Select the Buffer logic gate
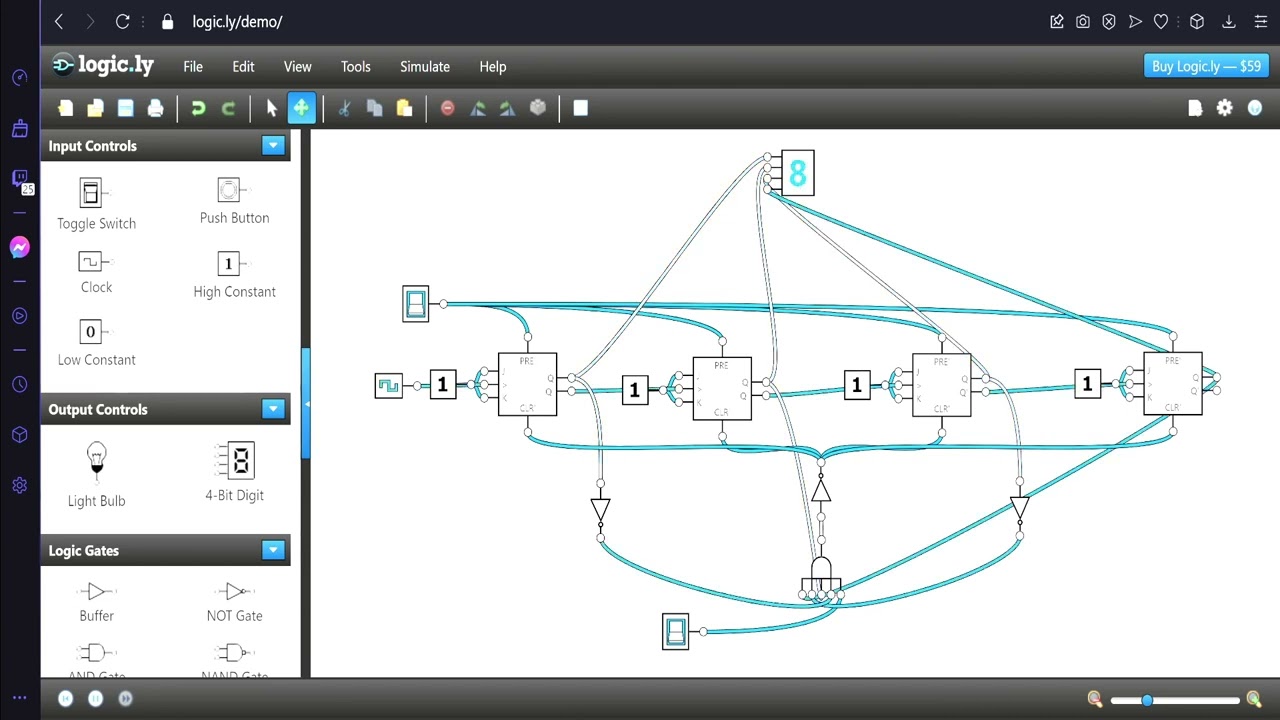The height and width of the screenshot is (720, 1280). point(96,601)
